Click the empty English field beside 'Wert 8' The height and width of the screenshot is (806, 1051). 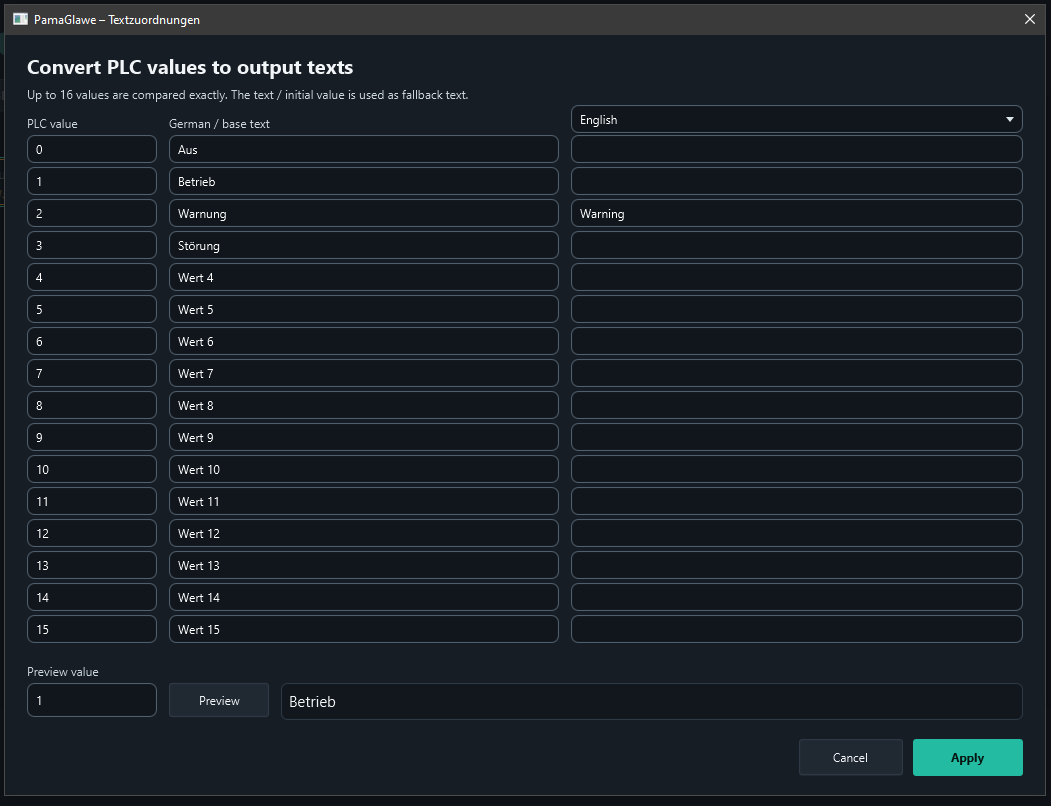point(796,405)
